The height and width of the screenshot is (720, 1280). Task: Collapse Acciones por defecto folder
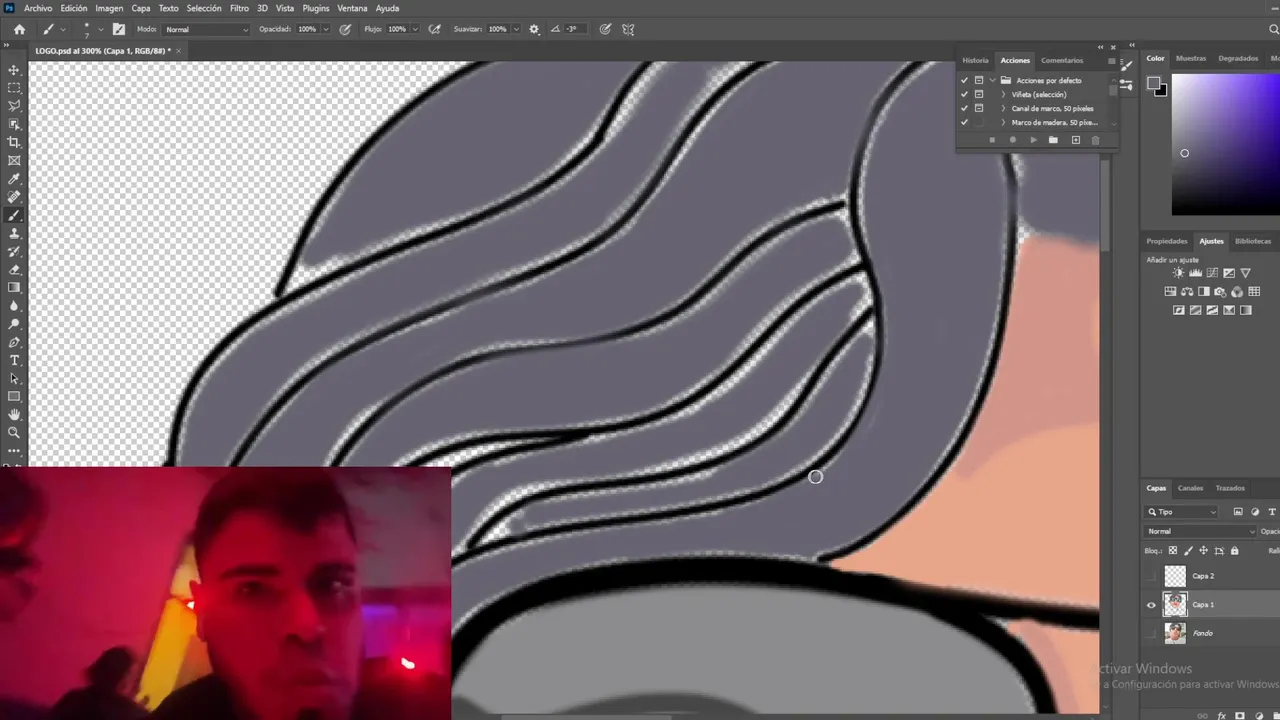pos(993,80)
